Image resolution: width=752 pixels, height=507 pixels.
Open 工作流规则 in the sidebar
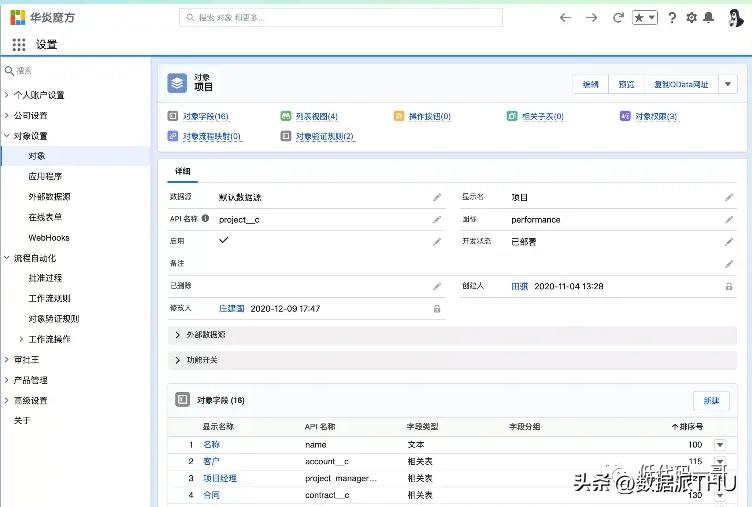coord(49,298)
